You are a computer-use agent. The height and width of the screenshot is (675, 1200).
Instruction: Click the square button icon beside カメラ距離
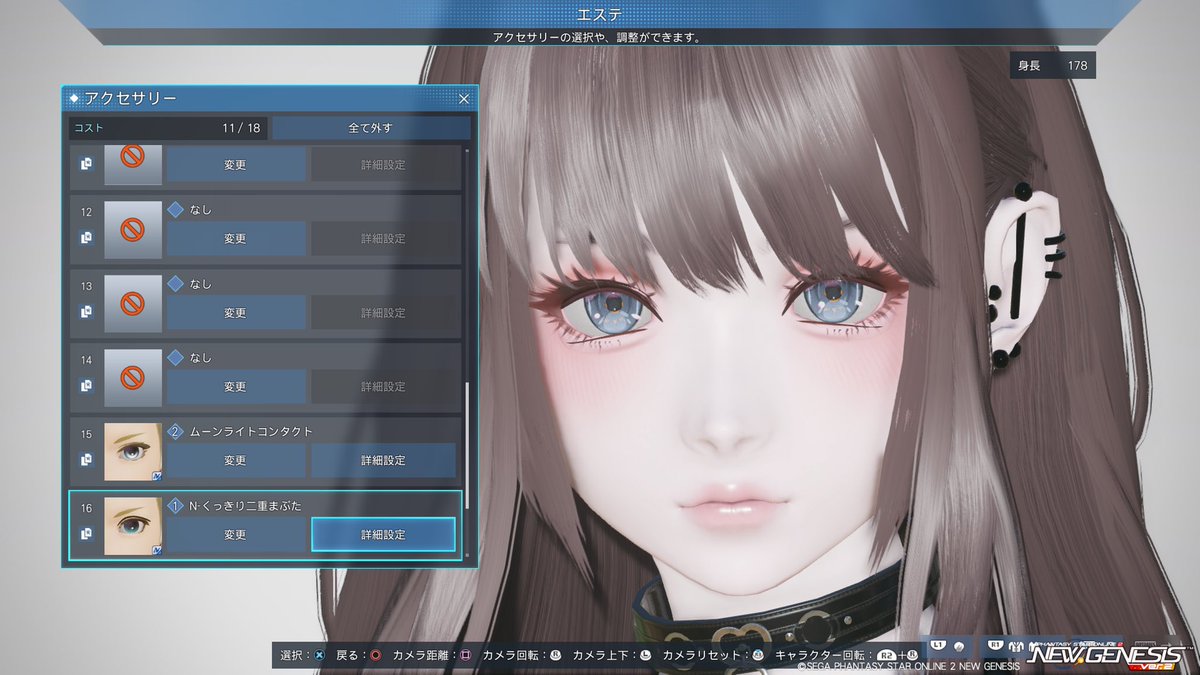(465, 655)
